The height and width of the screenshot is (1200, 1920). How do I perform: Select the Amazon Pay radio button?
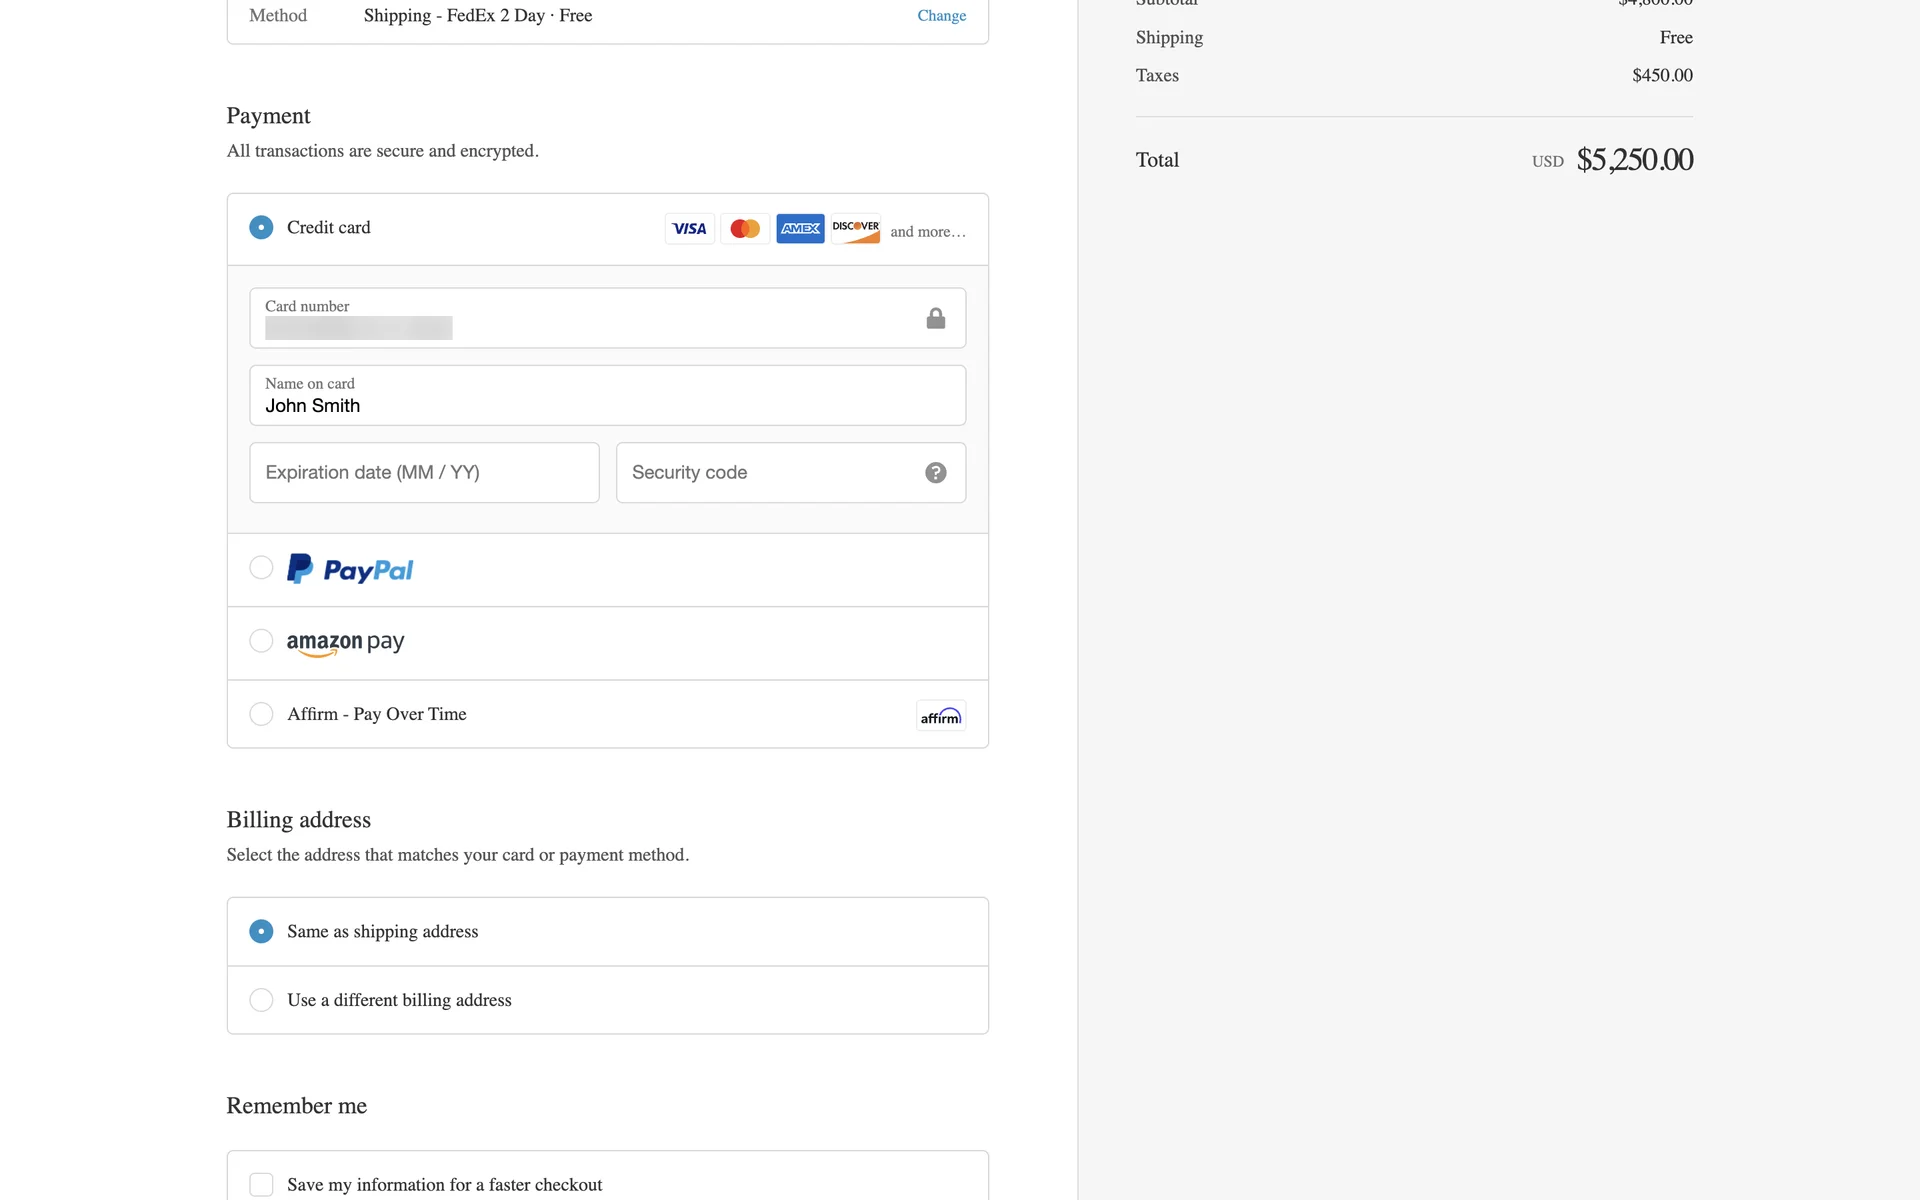click(x=261, y=641)
